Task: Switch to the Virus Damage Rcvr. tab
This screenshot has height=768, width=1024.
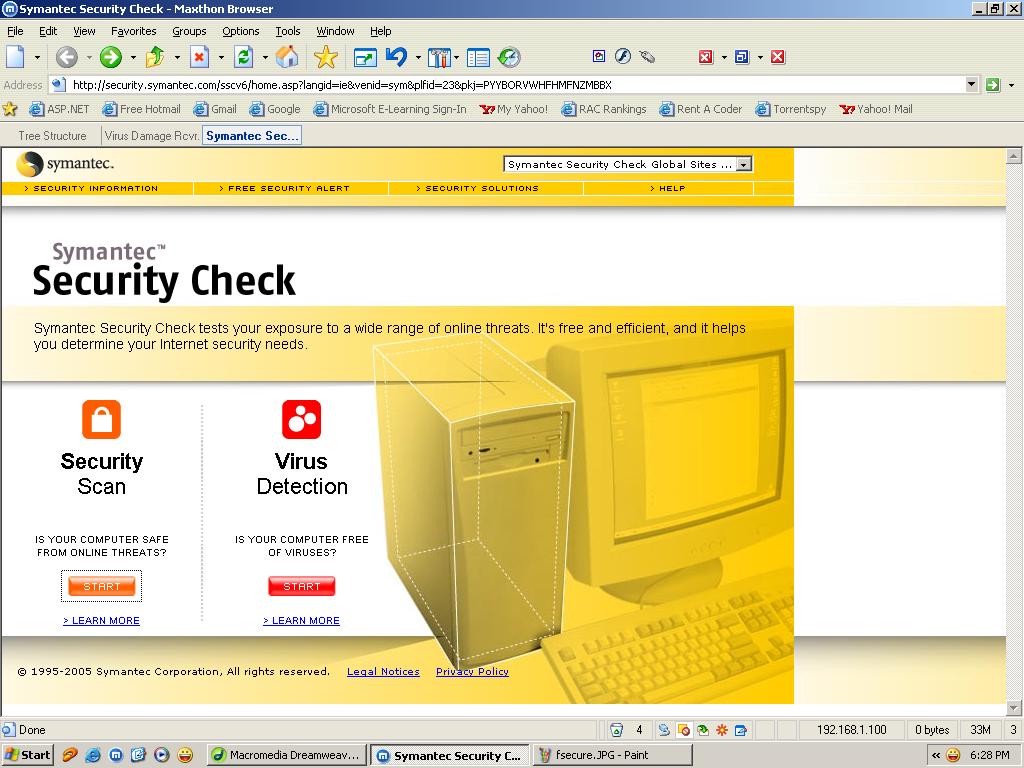Action: pyautogui.click(x=152, y=136)
